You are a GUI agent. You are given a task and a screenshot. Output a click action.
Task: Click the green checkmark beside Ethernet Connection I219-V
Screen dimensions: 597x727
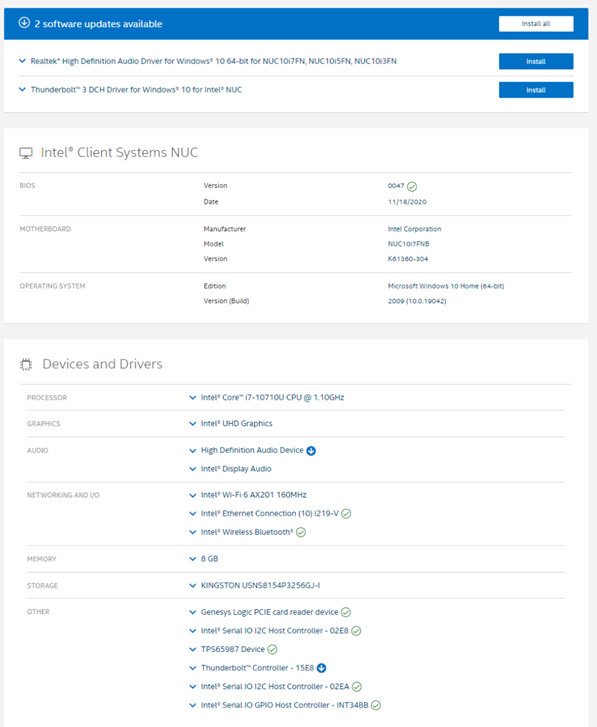[346, 514]
